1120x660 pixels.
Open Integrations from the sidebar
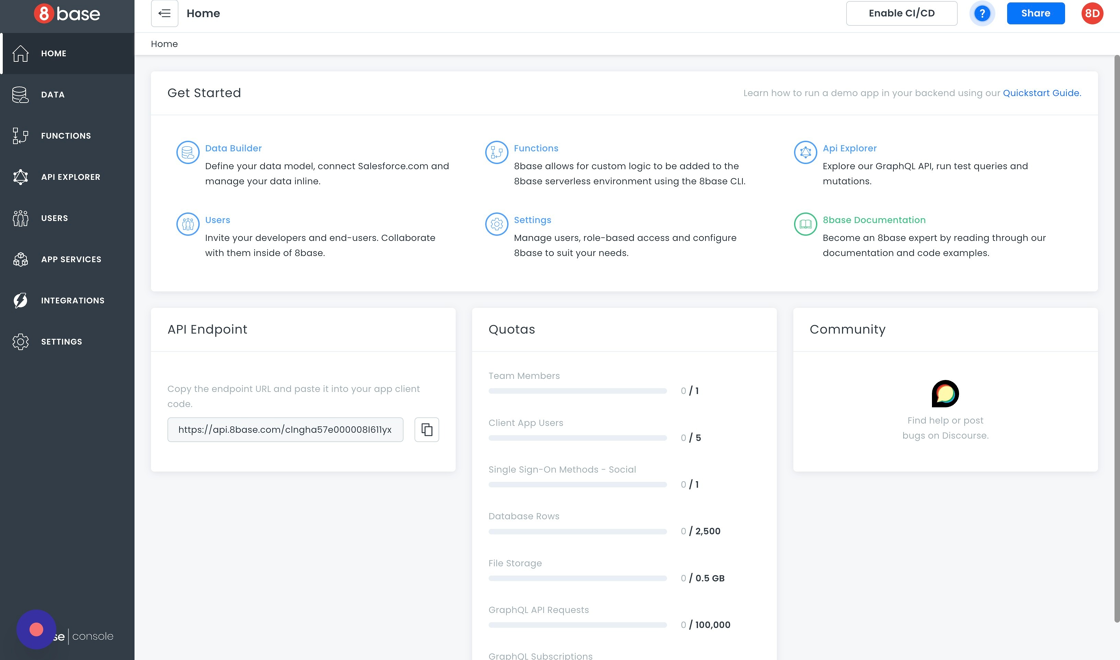coord(72,300)
